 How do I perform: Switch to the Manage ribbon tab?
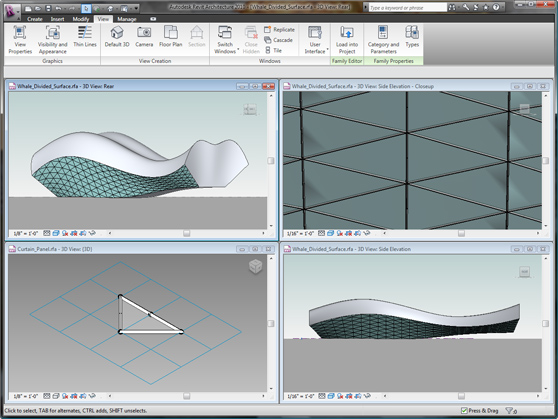click(127, 19)
